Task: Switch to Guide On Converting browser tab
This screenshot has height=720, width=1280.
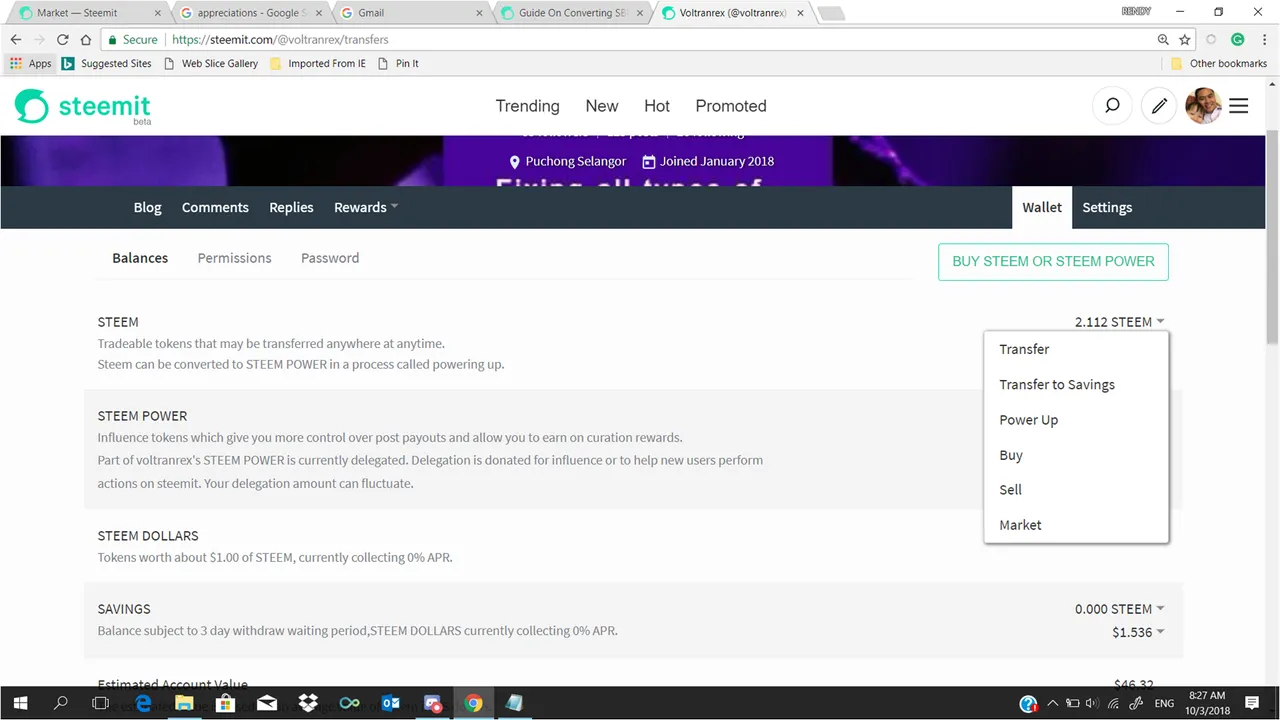Action: pyautogui.click(x=572, y=13)
